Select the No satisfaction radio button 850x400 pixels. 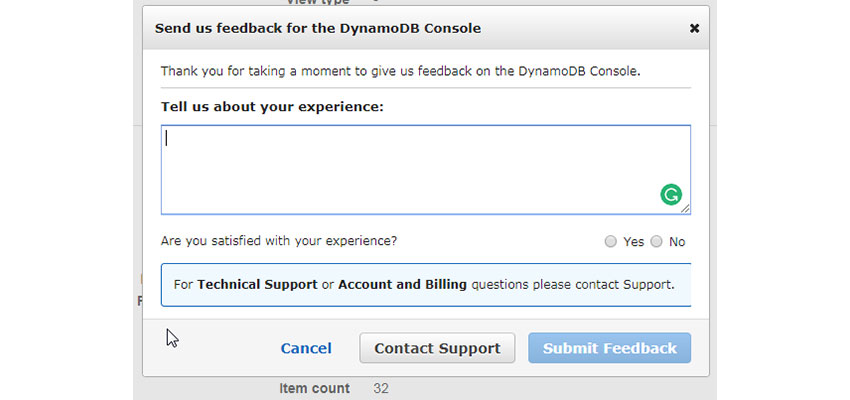tap(656, 242)
